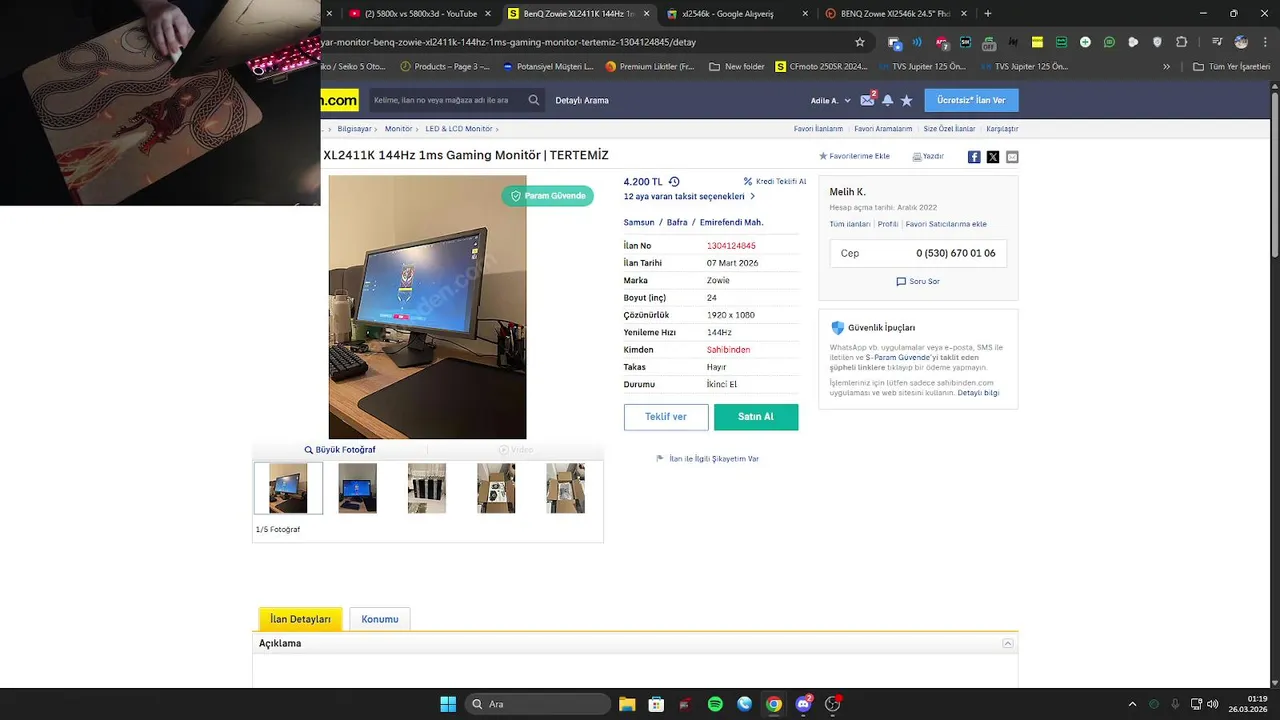Open Spotify from the taskbar

(715, 704)
